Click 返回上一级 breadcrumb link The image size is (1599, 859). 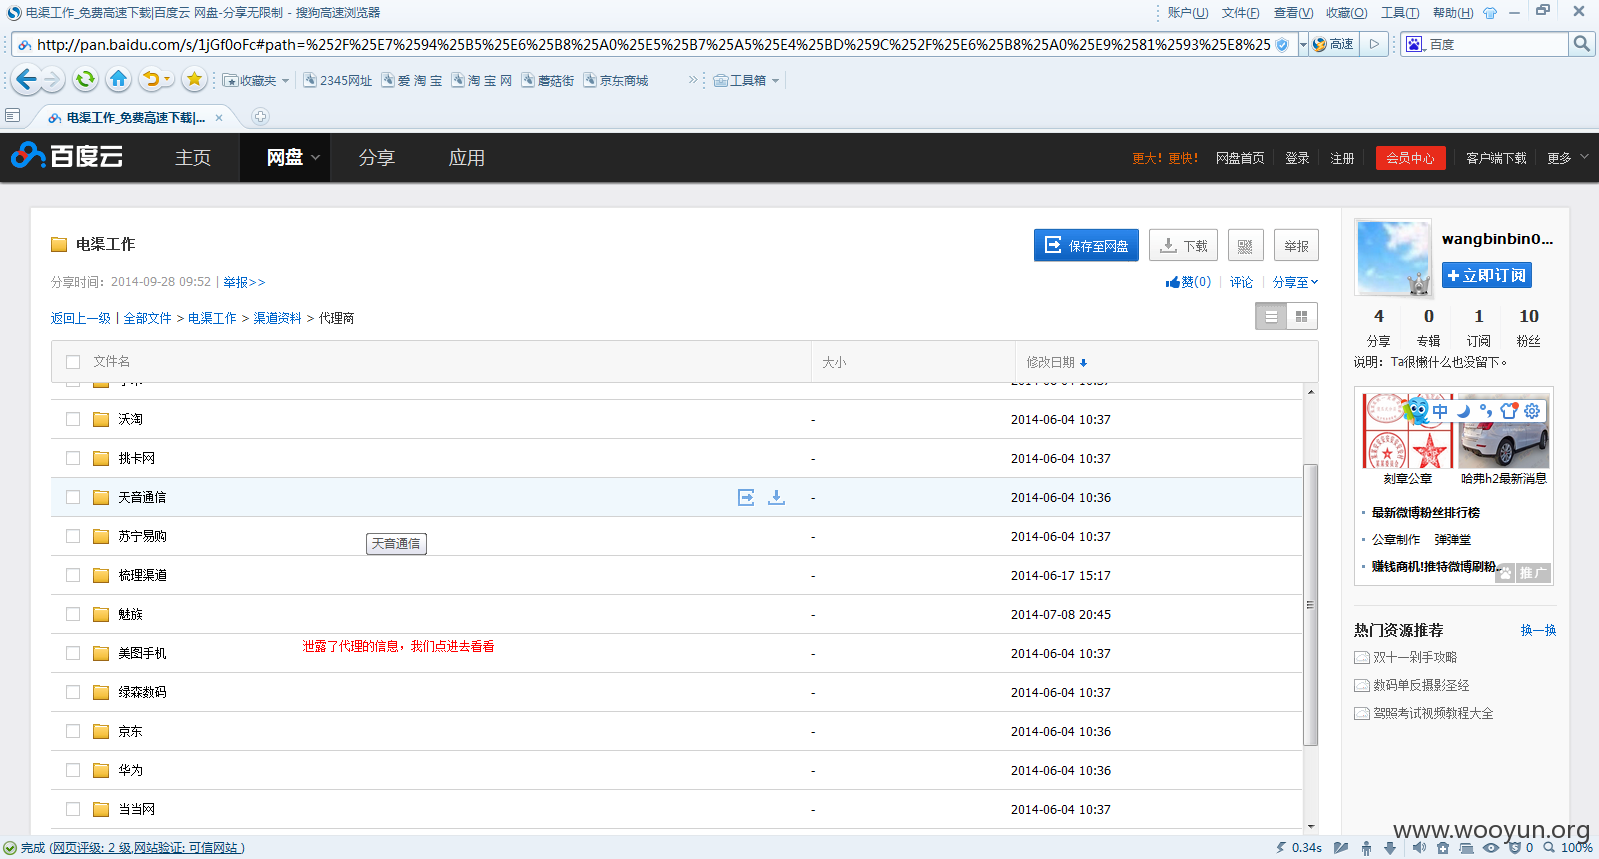pos(81,318)
